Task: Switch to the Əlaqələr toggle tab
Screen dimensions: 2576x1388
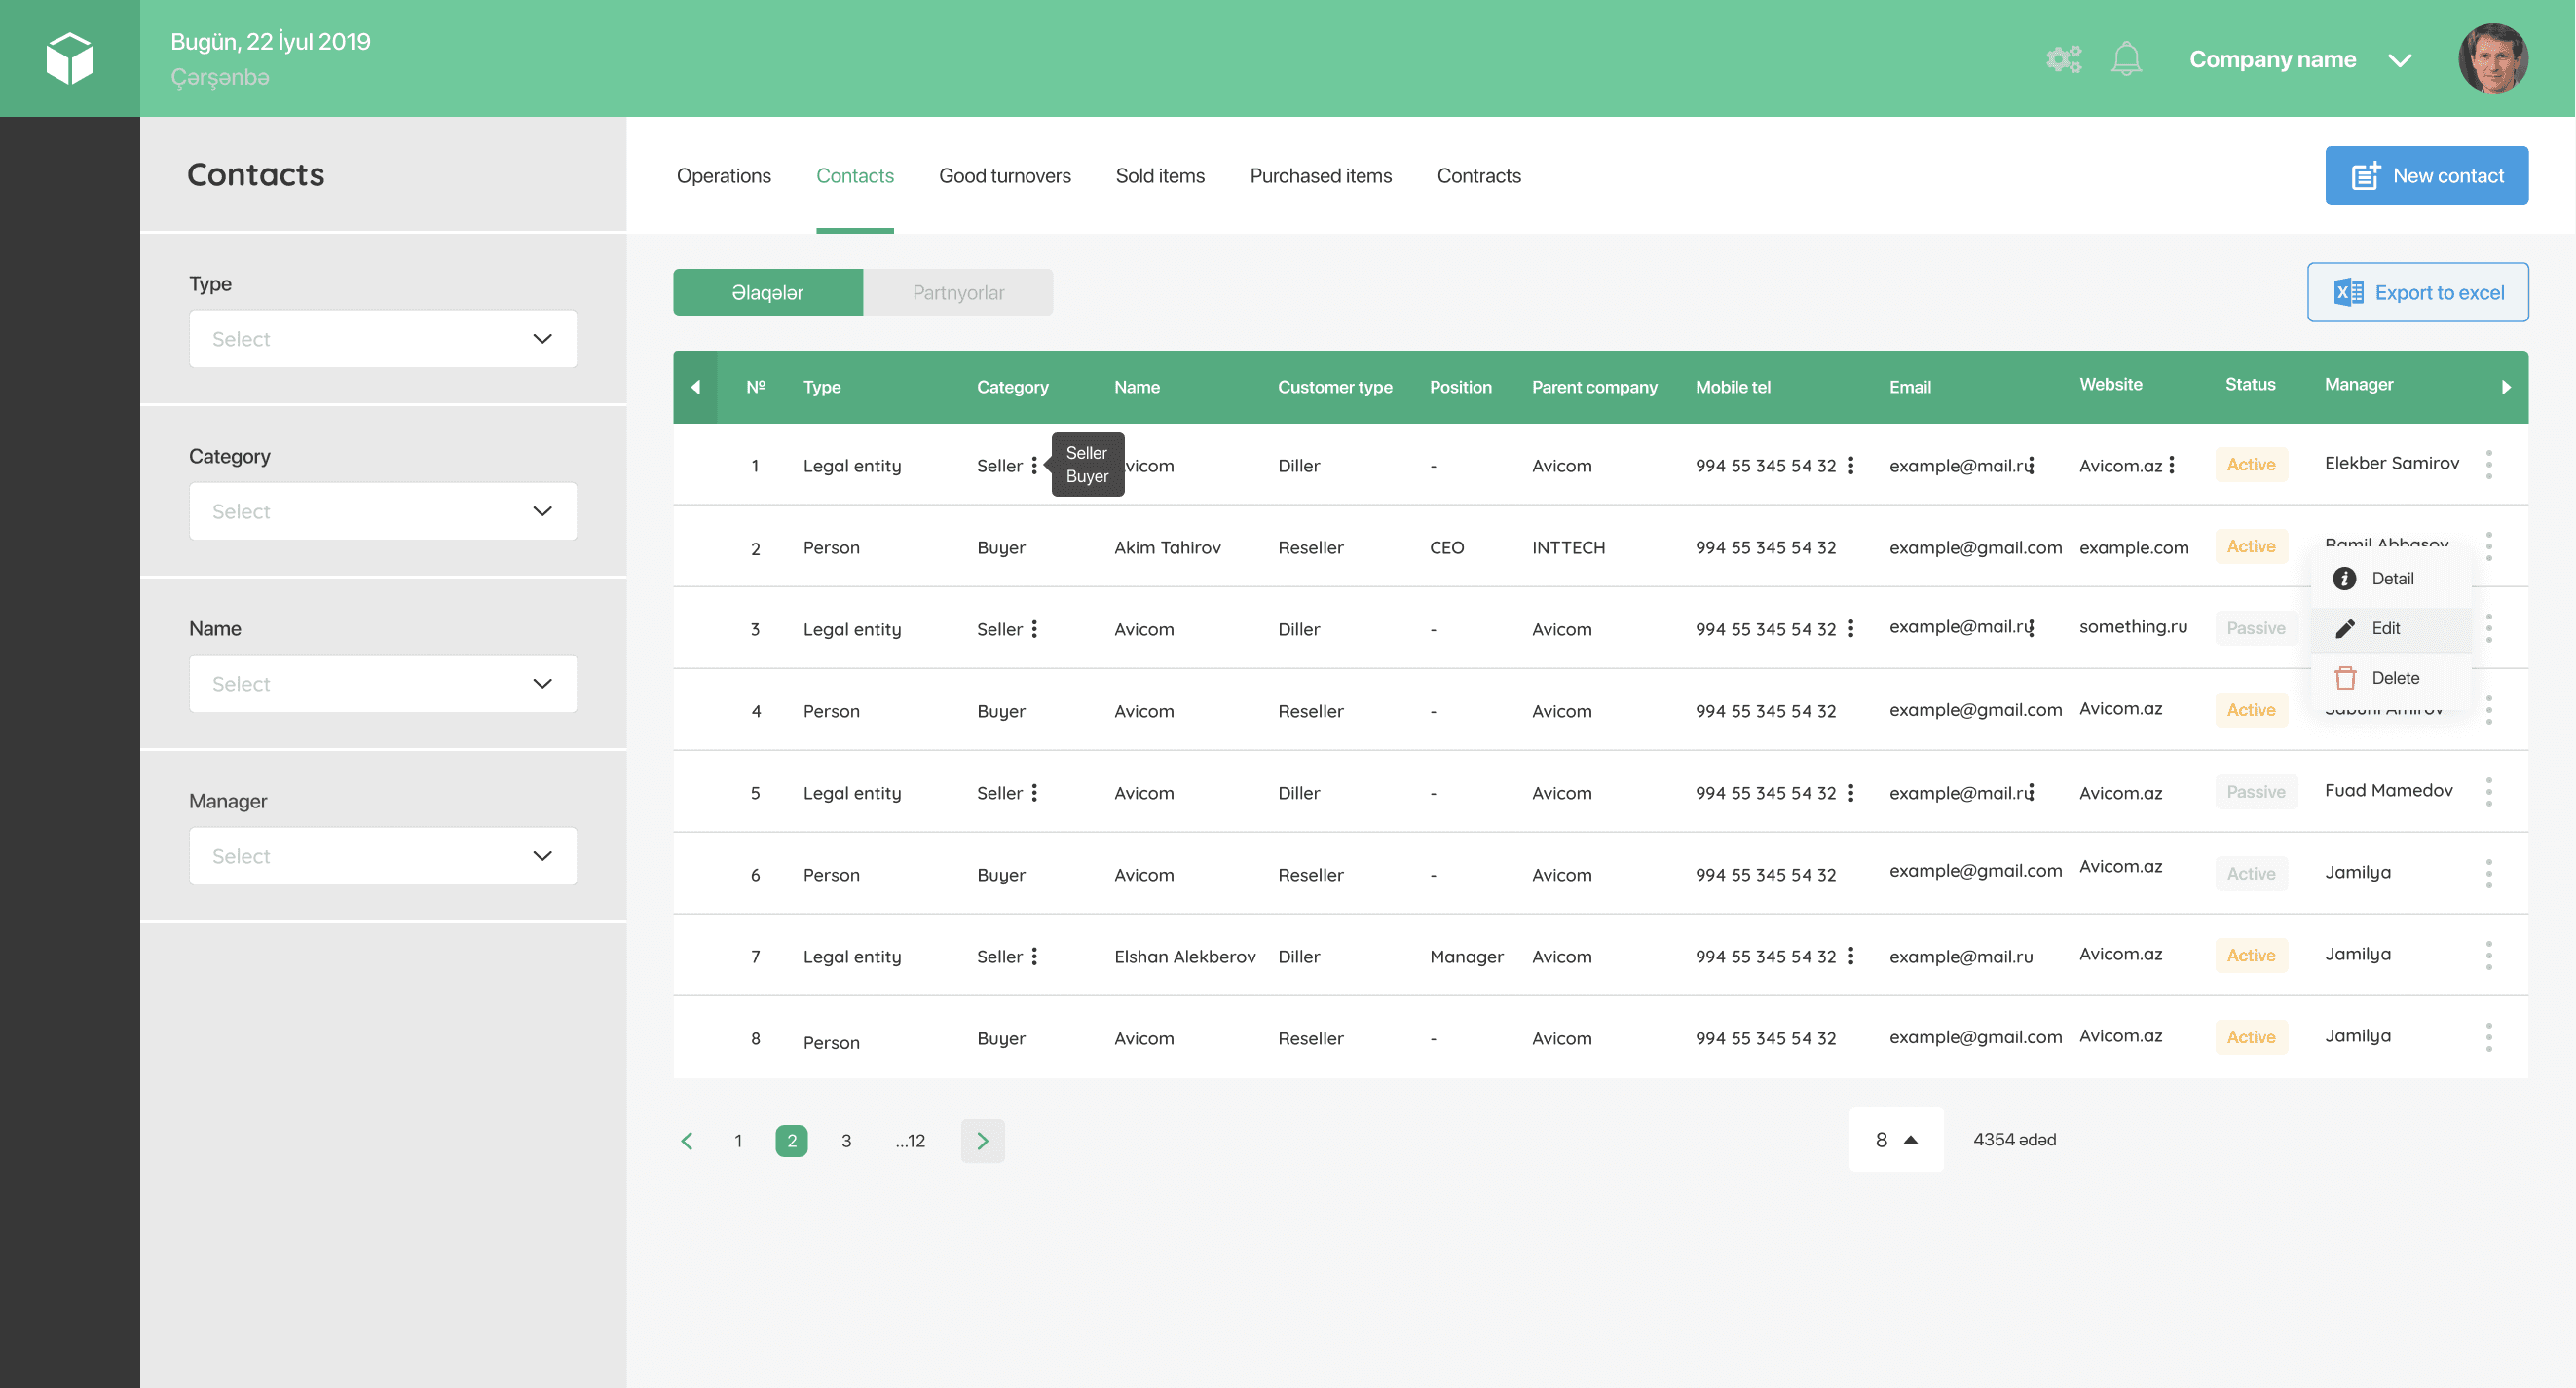Action: tap(768, 292)
